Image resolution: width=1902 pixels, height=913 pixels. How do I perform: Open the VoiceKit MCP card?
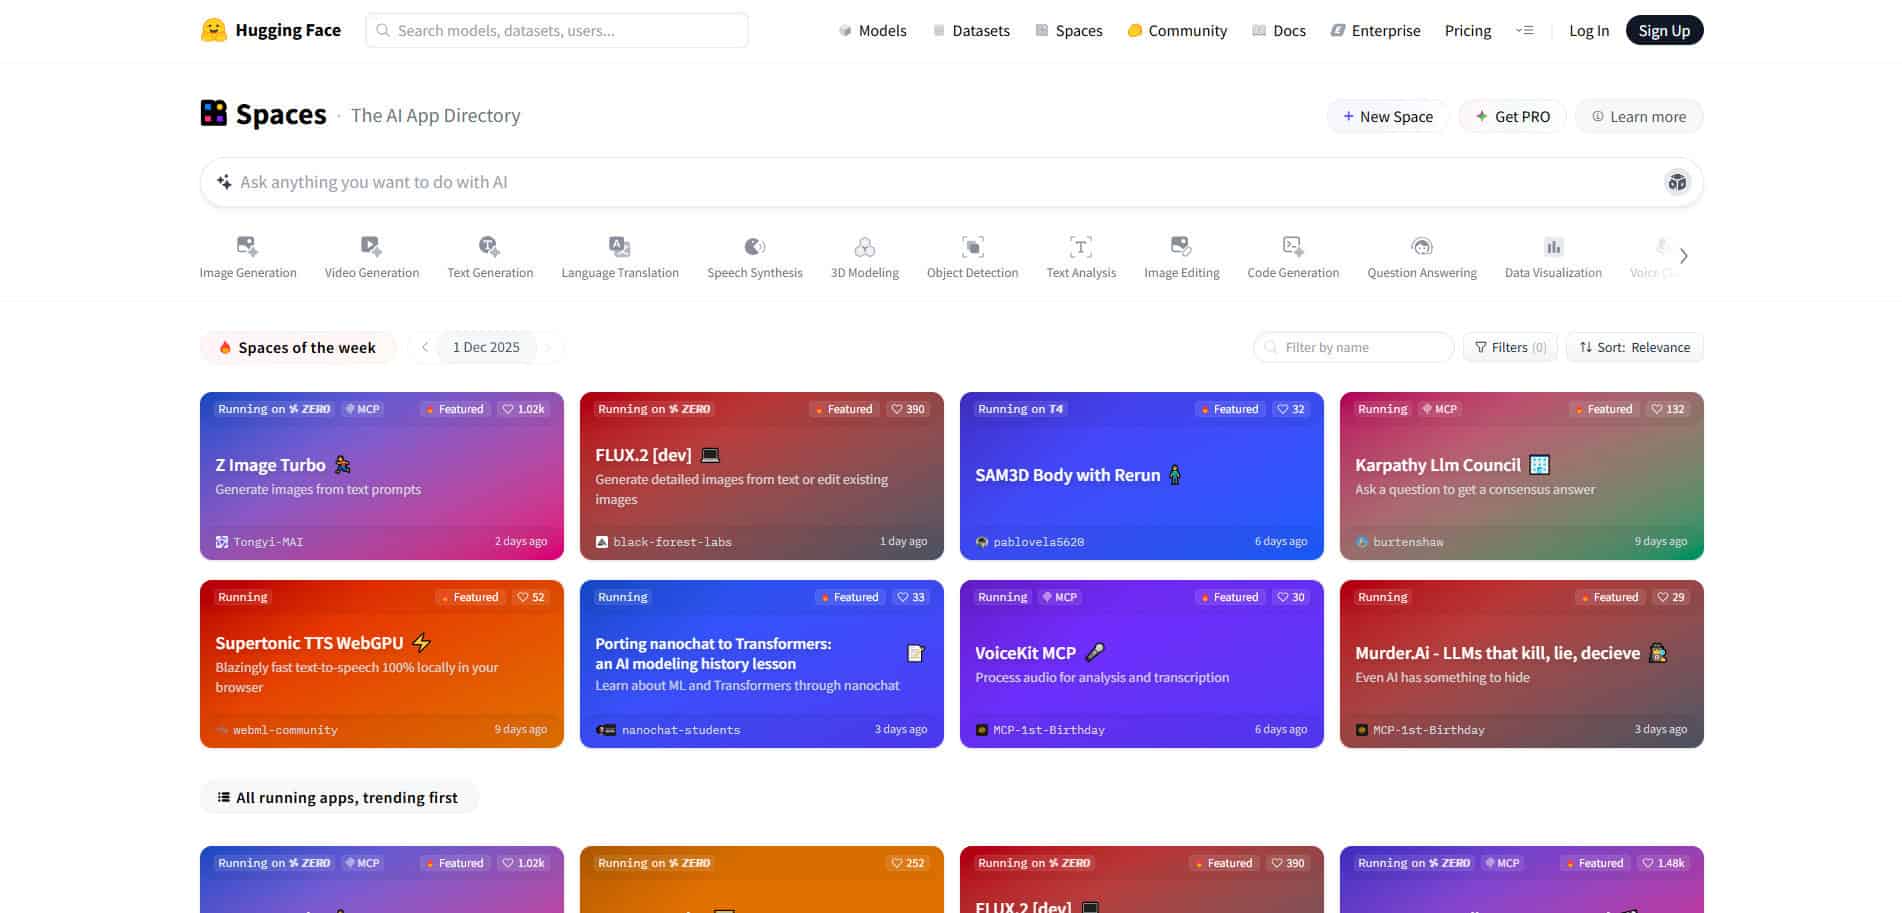click(1141, 664)
